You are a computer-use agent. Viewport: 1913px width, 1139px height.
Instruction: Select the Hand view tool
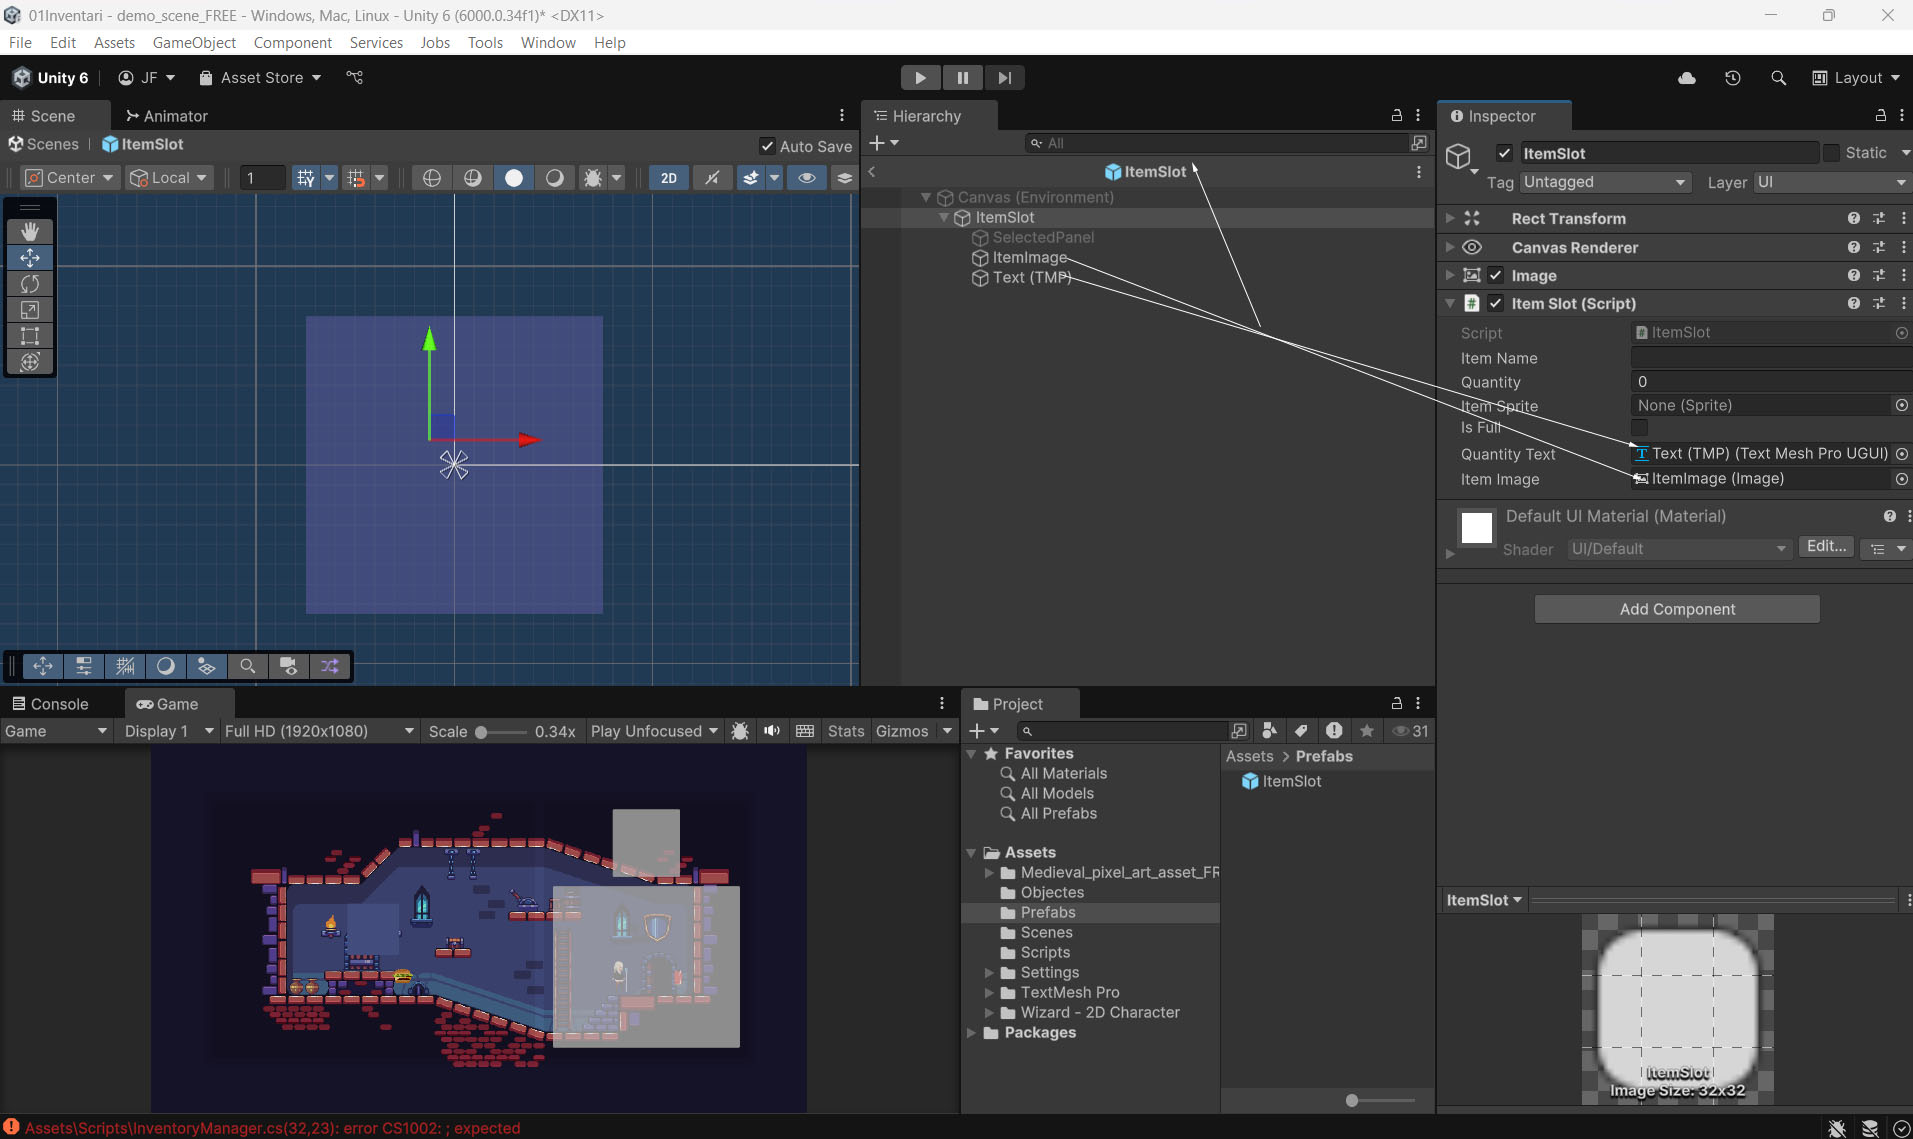coord(30,231)
